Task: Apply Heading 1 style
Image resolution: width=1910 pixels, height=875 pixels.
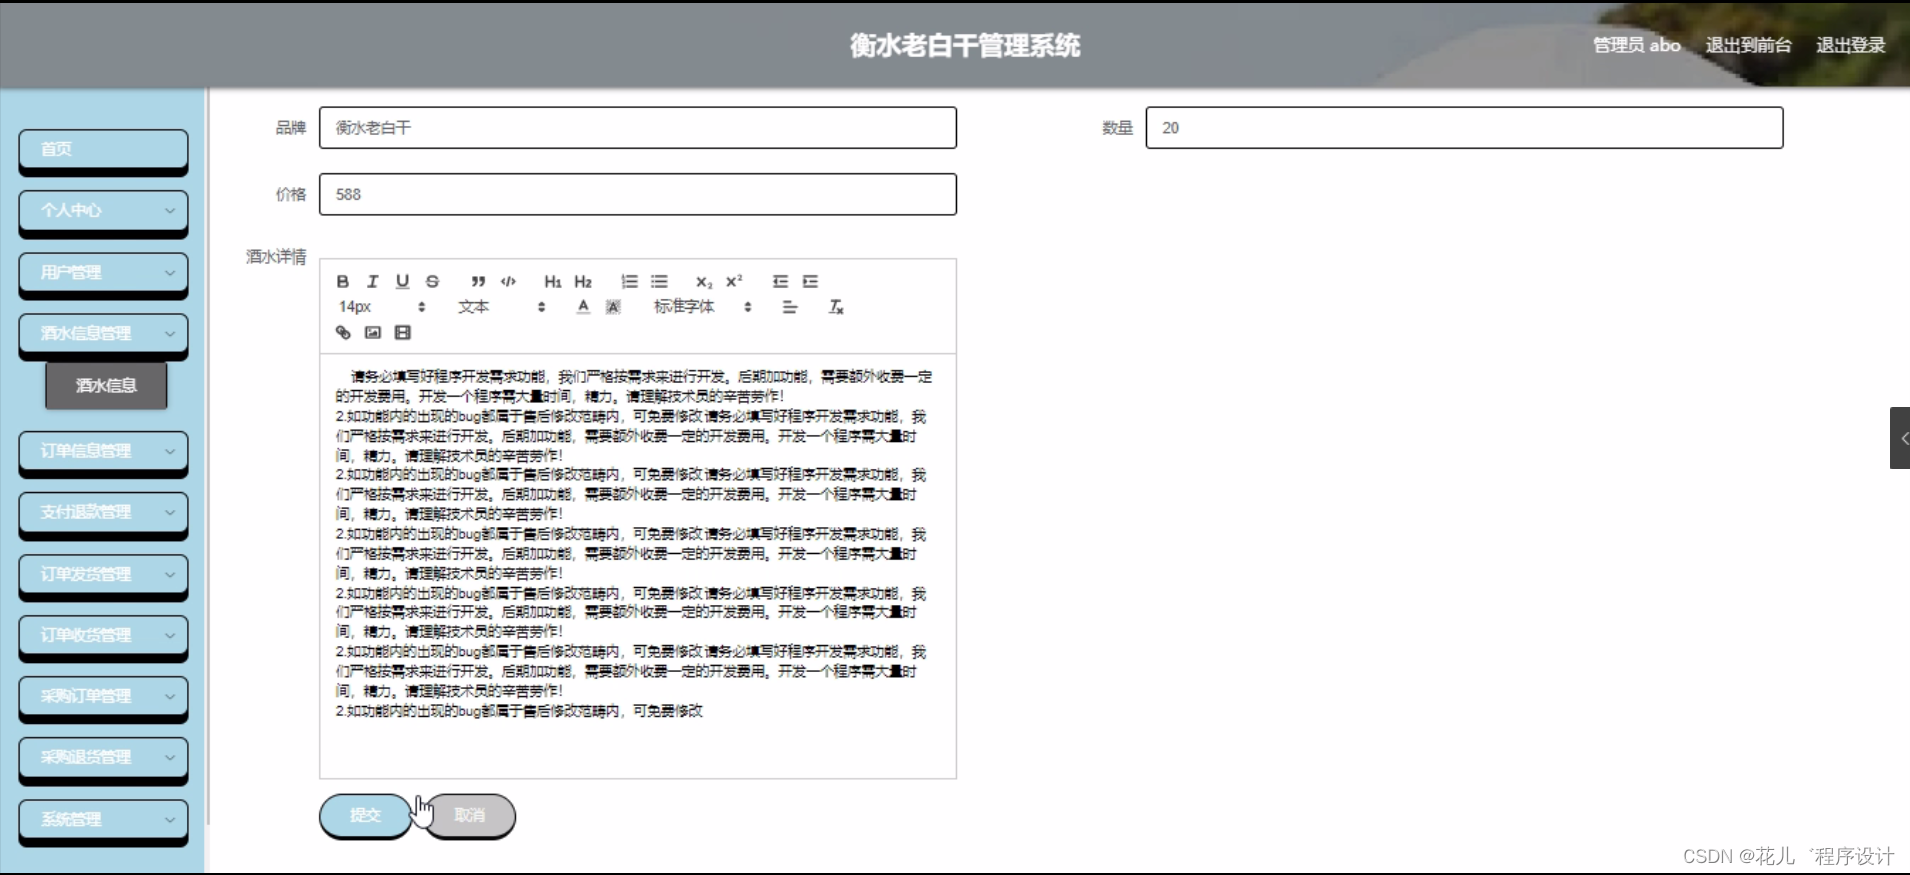Action: point(553,282)
